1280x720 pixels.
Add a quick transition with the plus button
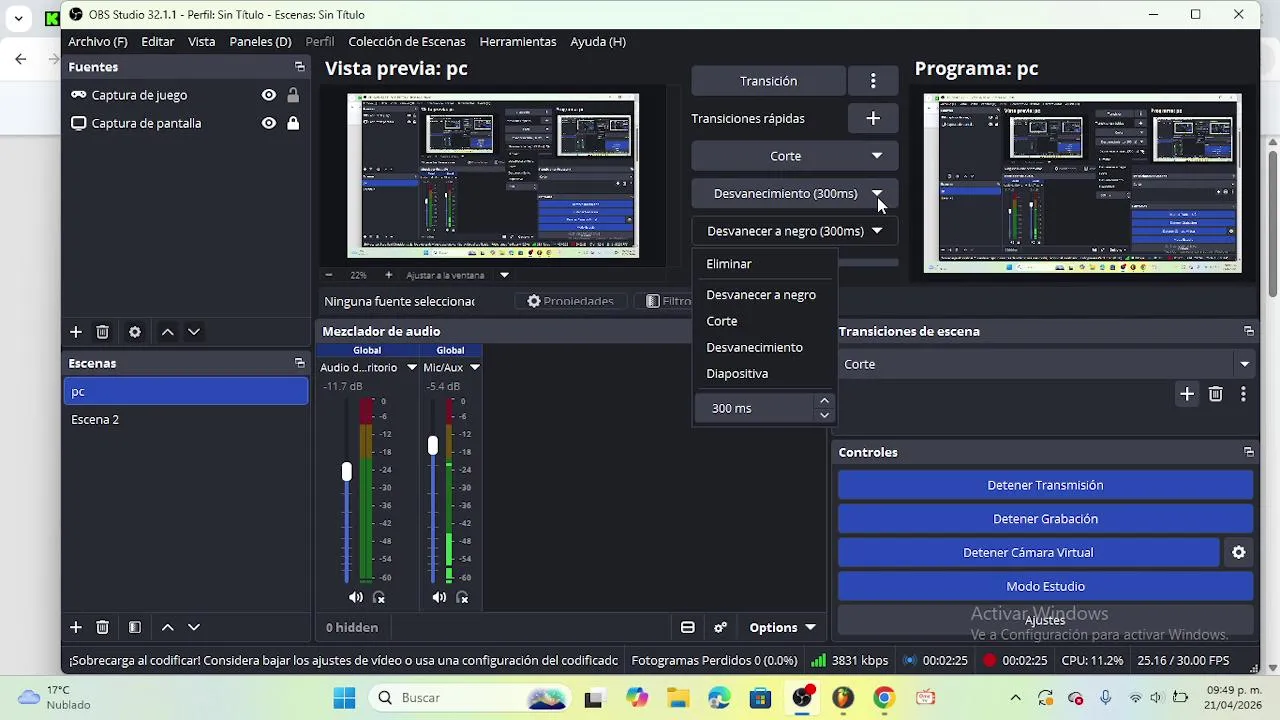tap(873, 118)
